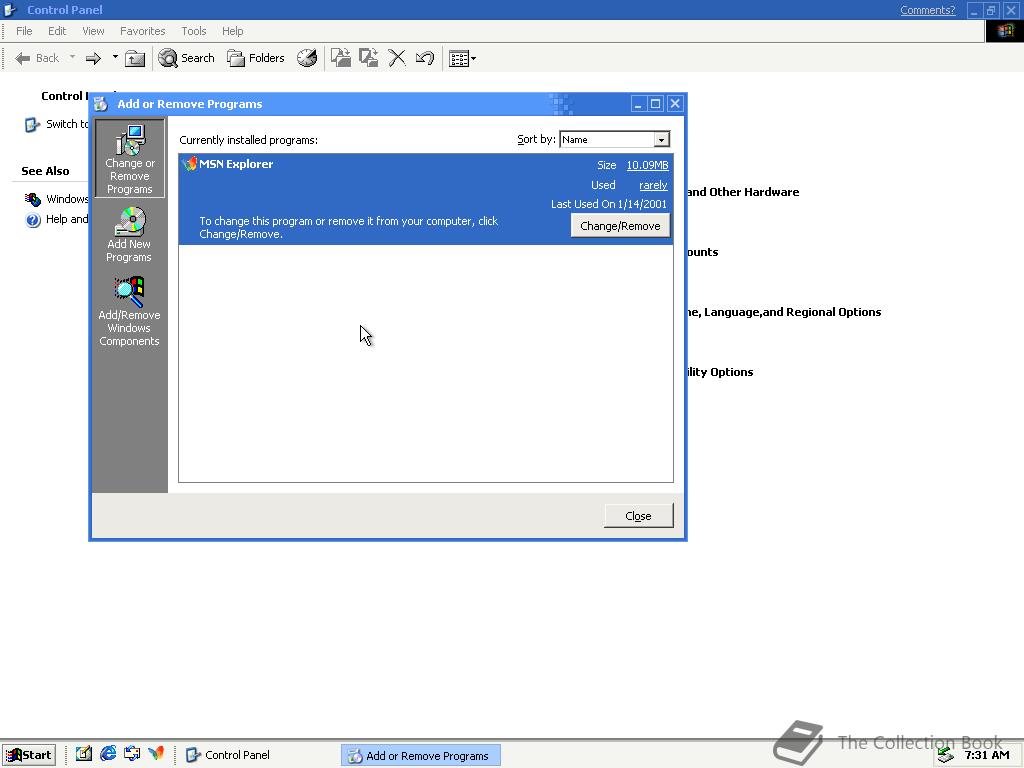Click Add or Remove Programs taskbar button
This screenshot has height=768, width=1024.
(421, 756)
